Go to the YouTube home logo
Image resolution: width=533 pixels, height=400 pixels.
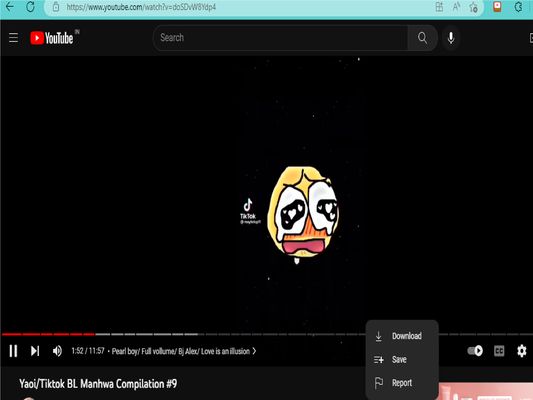pyautogui.click(x=52, y=38)
